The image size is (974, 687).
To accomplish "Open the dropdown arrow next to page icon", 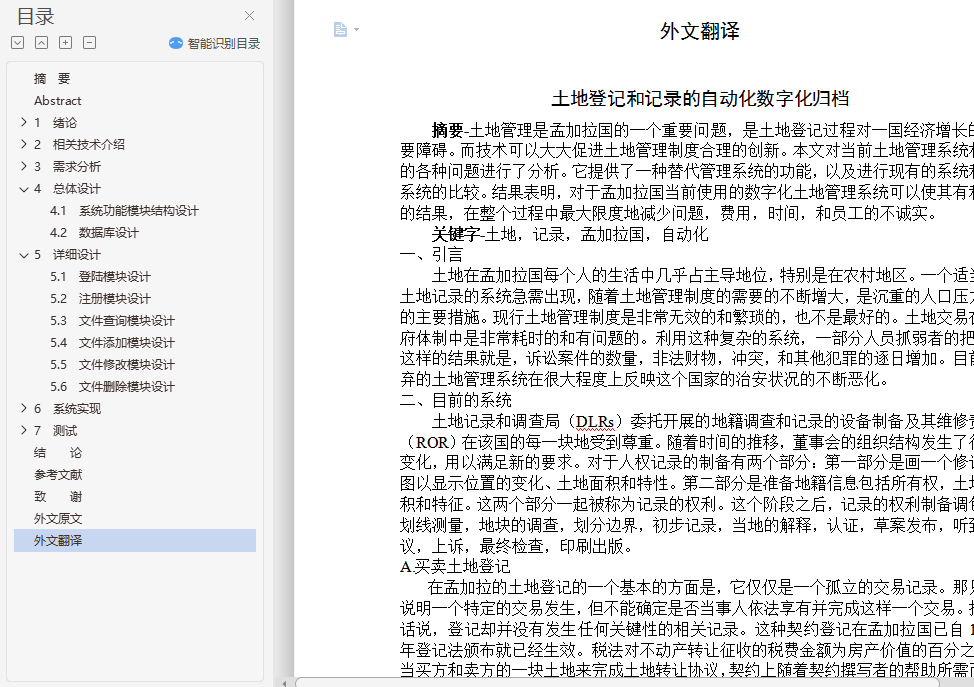I will pyautogui.click(x=356, y=29).
